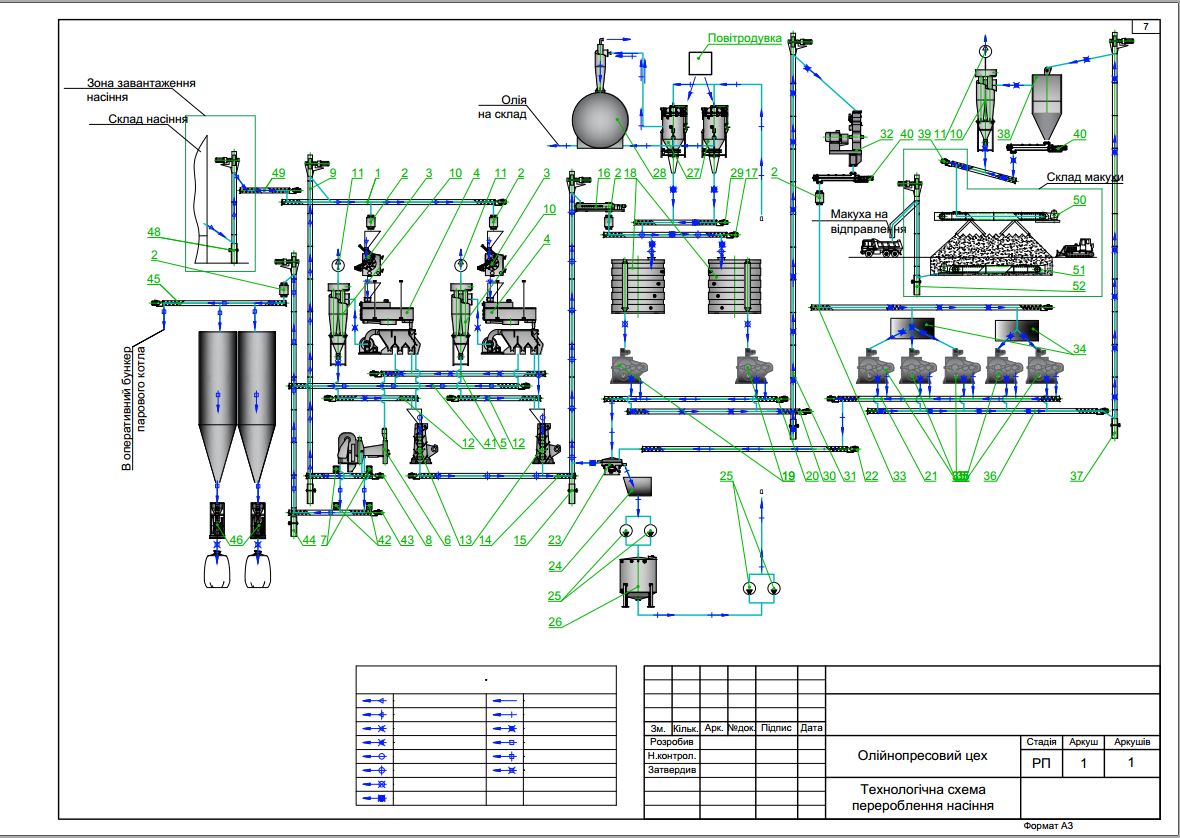Click the spherical oil storage tank
This screenshot has width=1180, height=838.
(600, 120)
